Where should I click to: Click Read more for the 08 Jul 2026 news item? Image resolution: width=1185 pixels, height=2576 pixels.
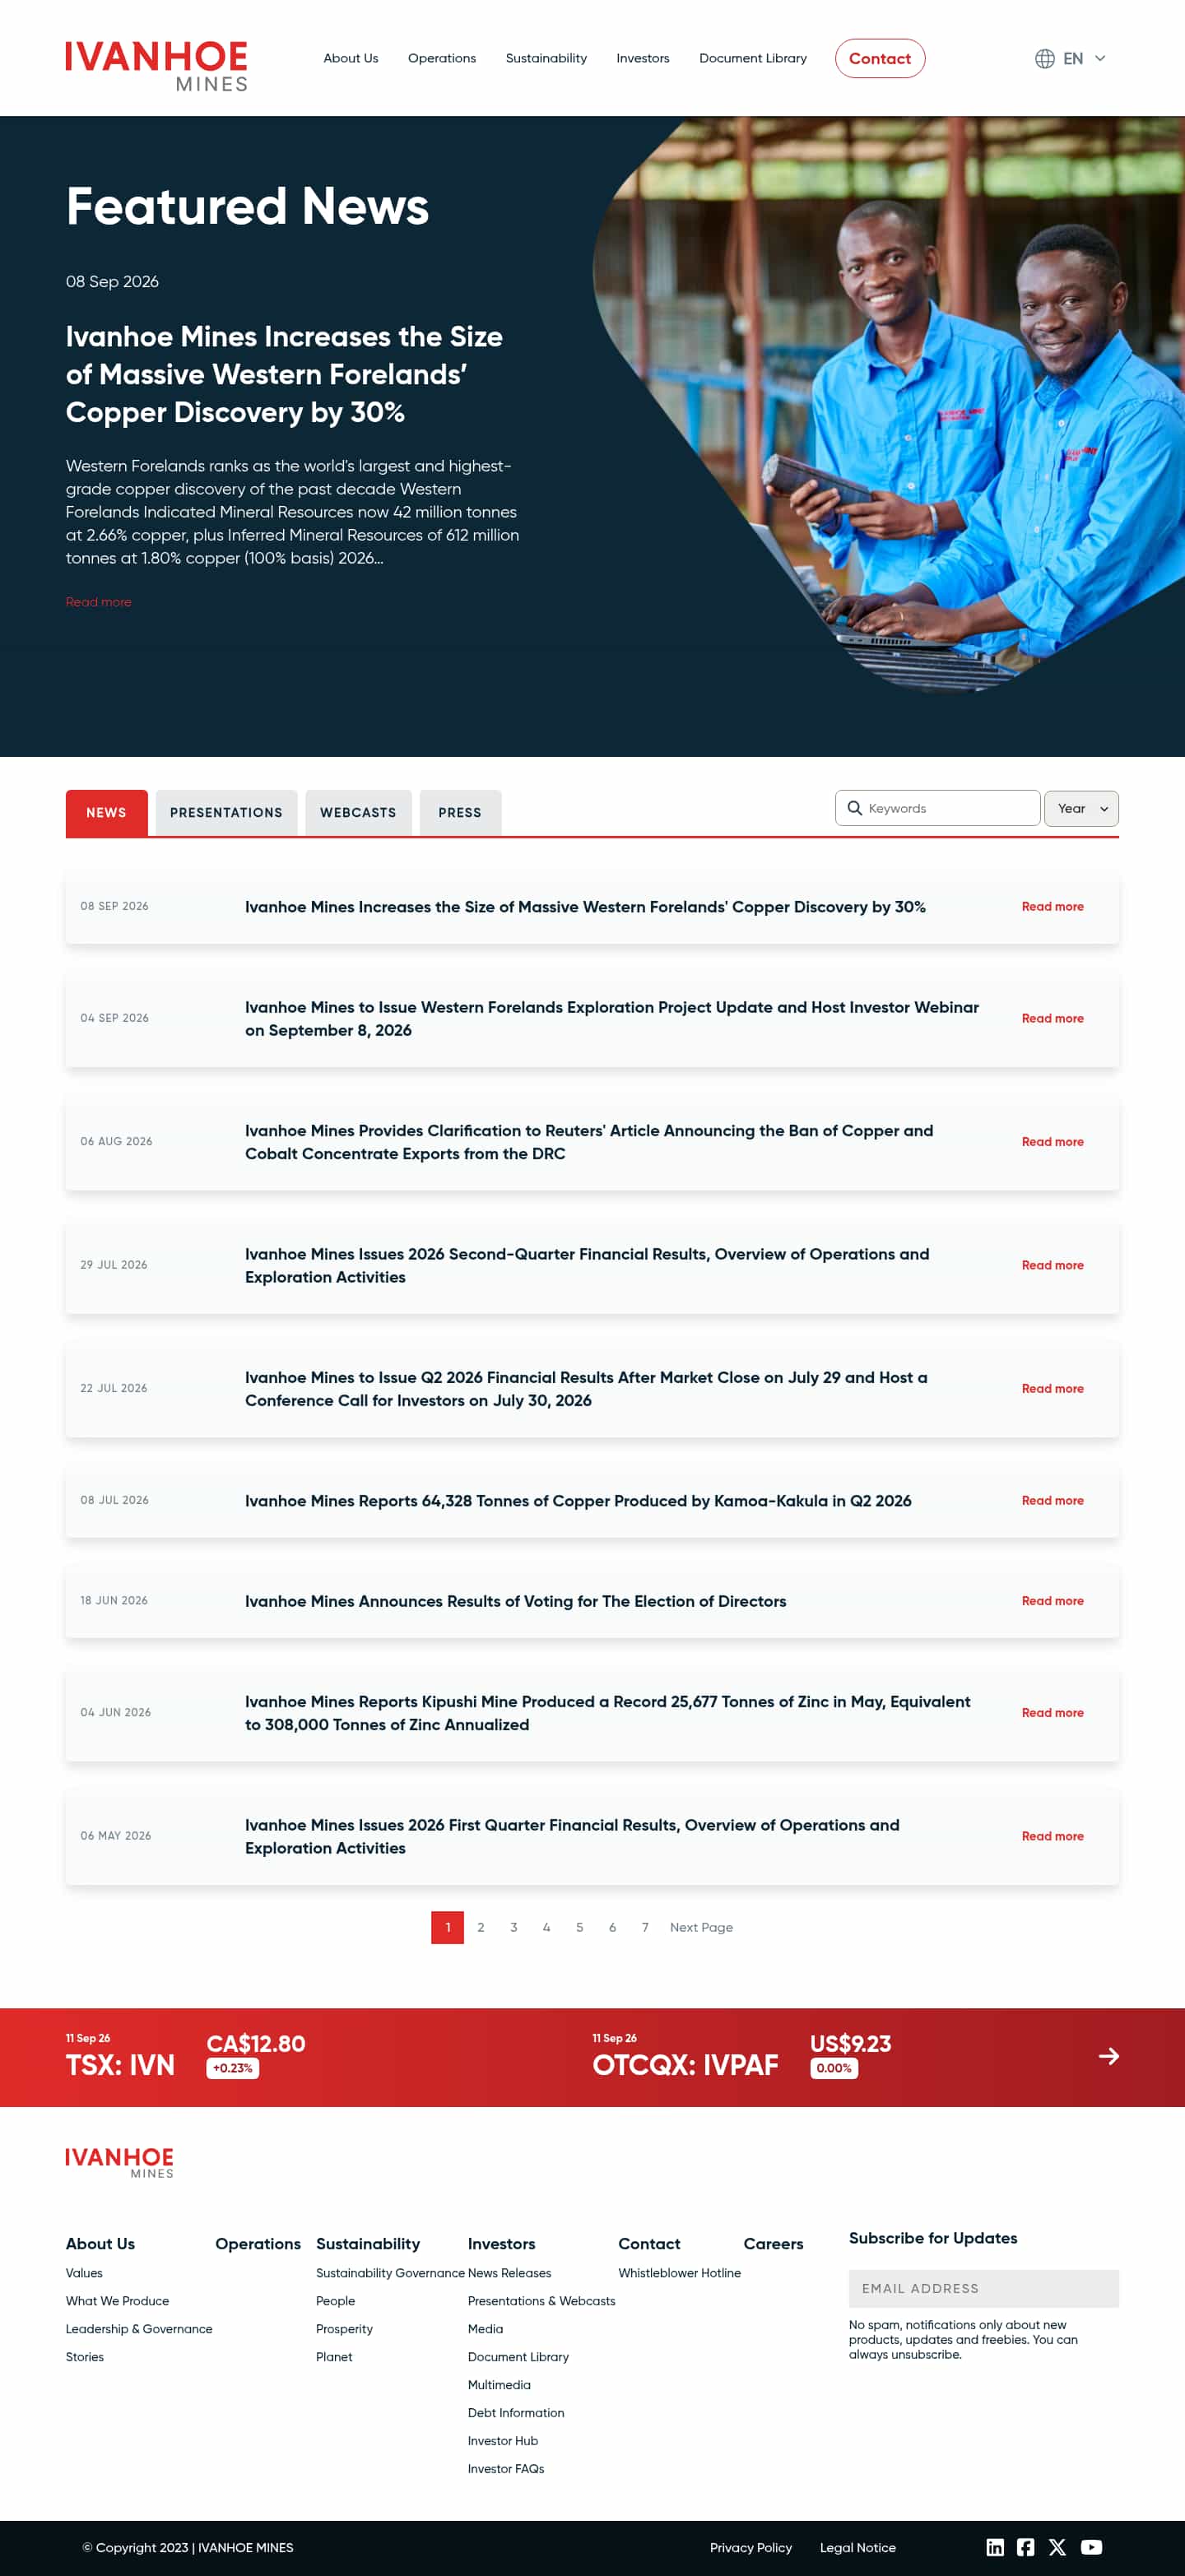click(x=1052, y=1501)
